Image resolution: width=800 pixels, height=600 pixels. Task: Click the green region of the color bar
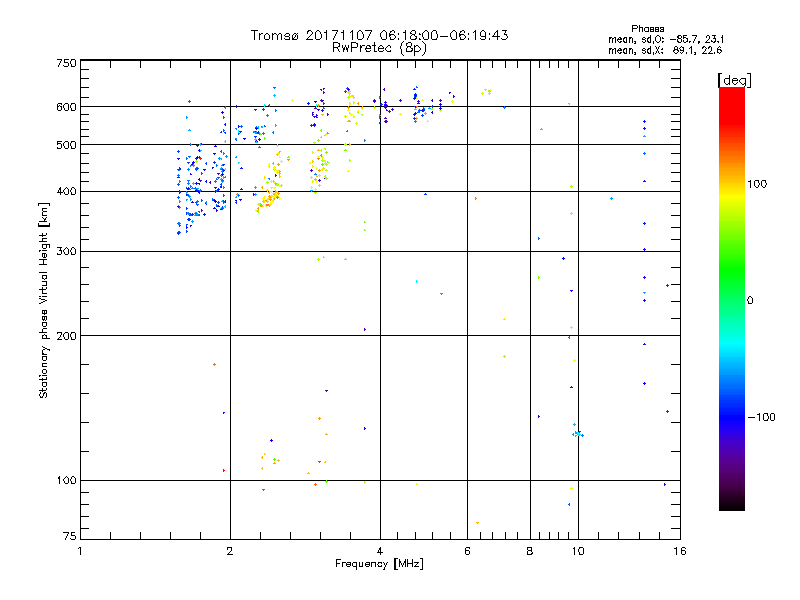click(731, 290)
